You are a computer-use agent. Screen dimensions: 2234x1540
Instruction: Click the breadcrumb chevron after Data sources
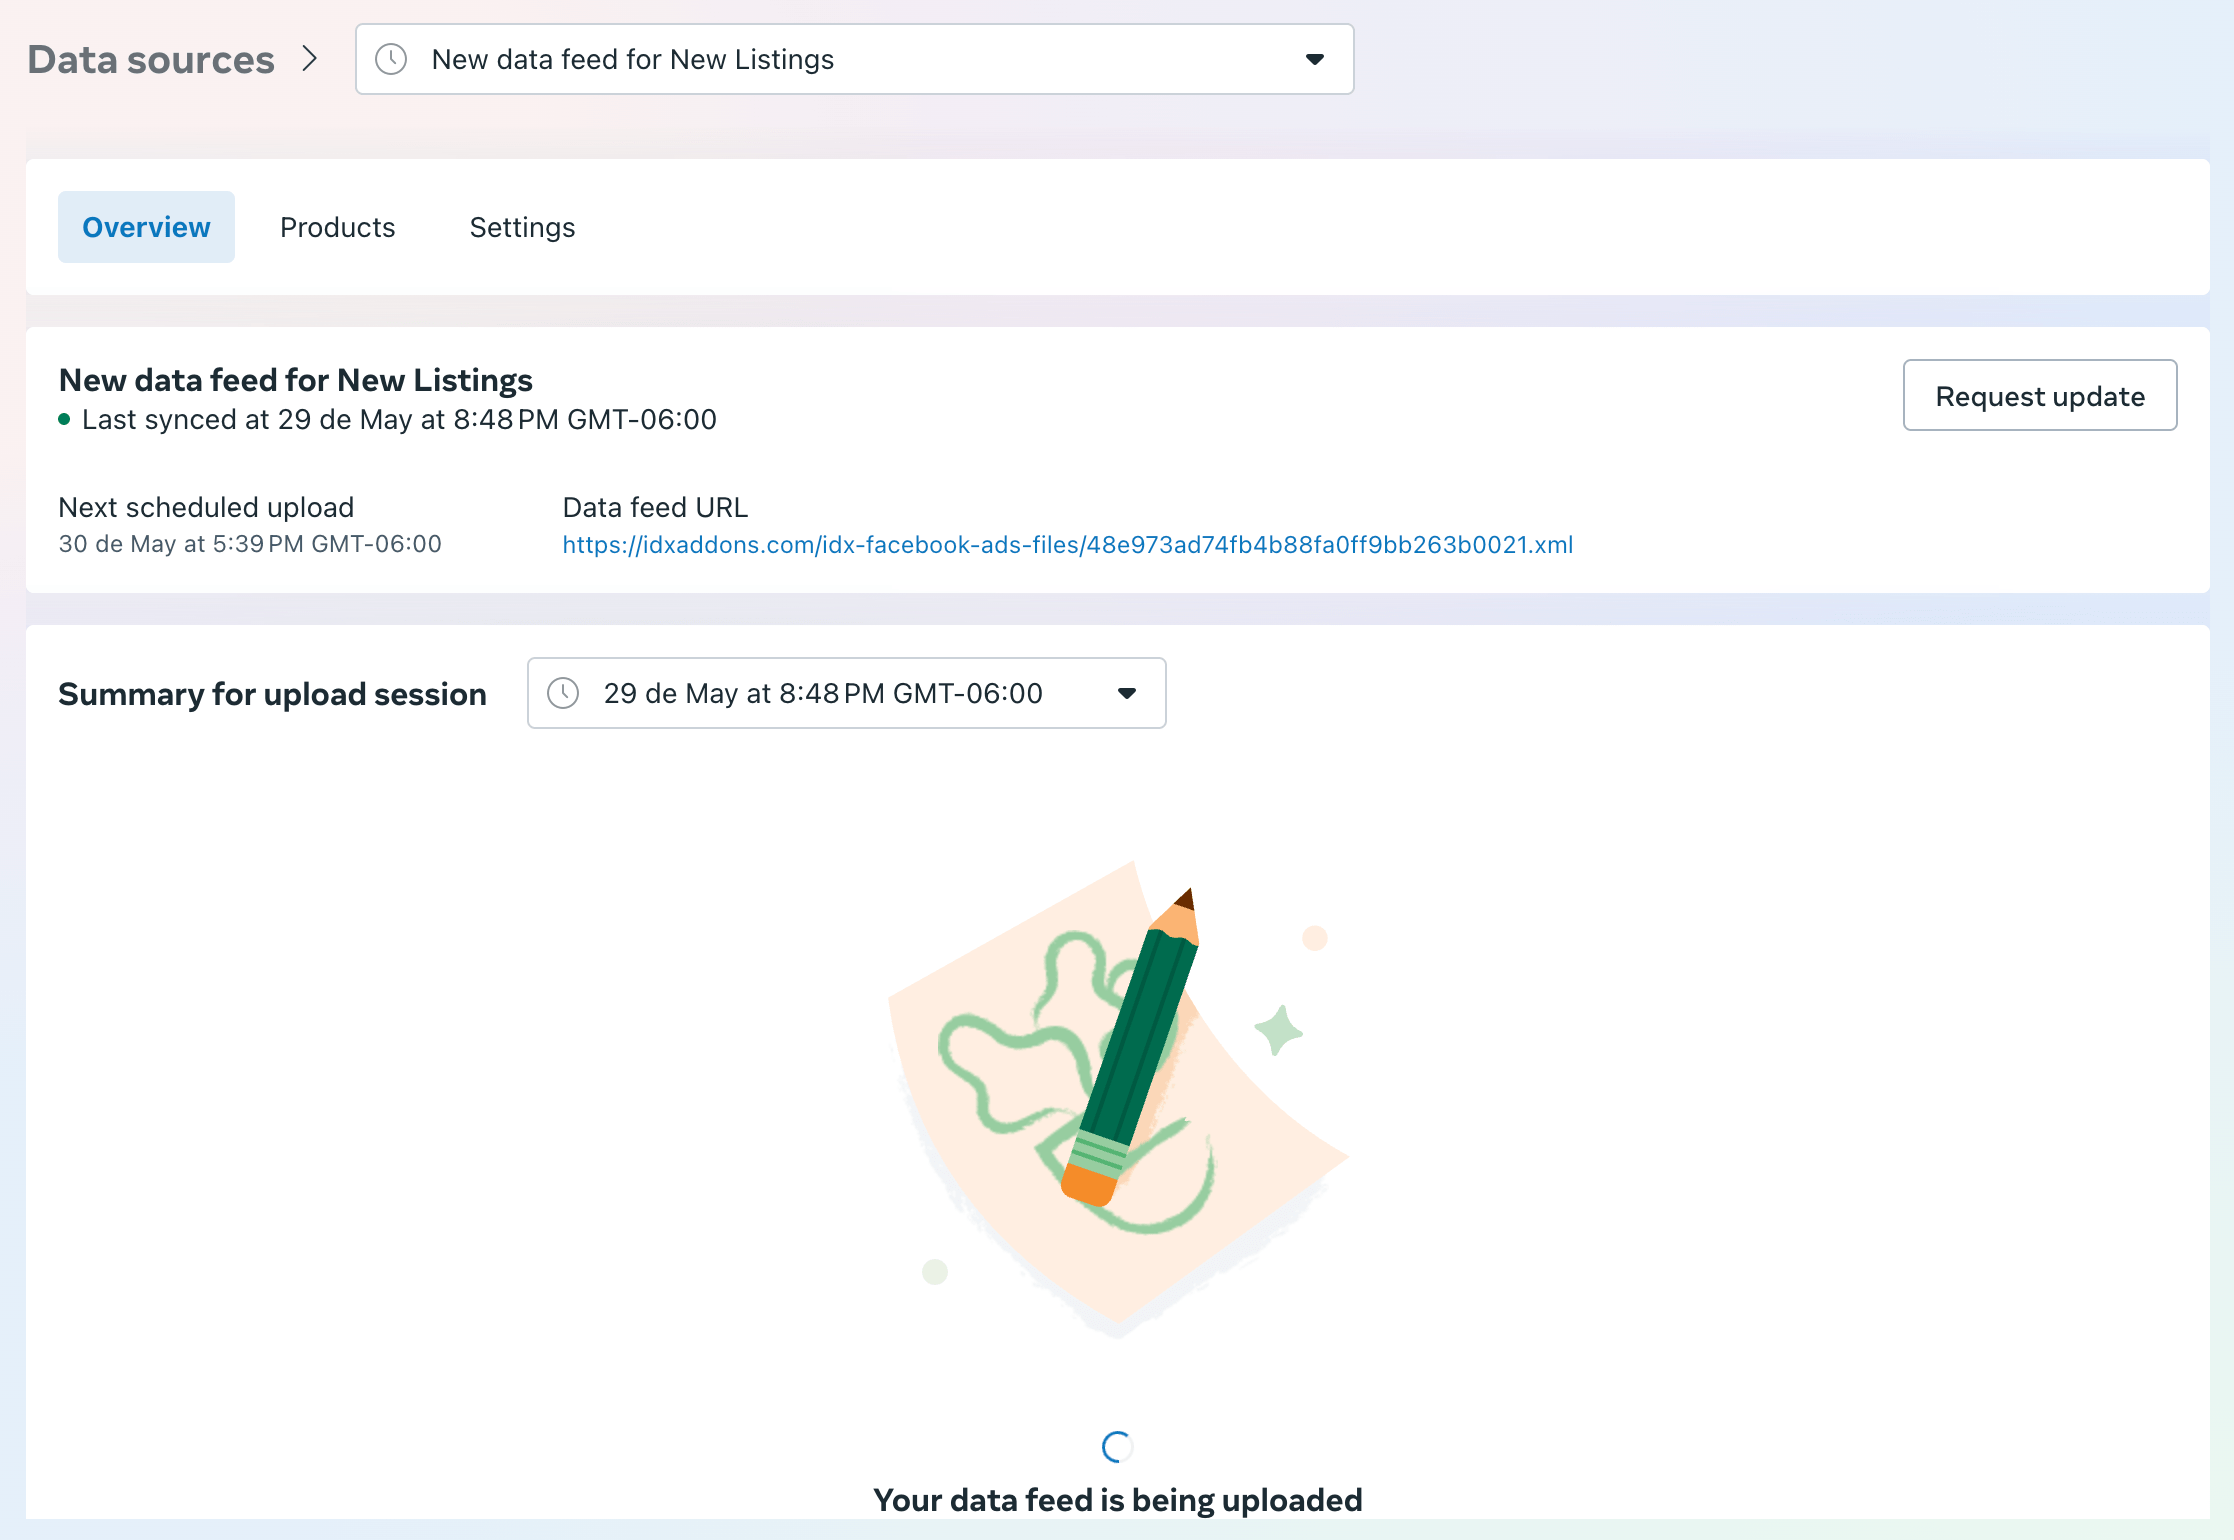(310, 59)
